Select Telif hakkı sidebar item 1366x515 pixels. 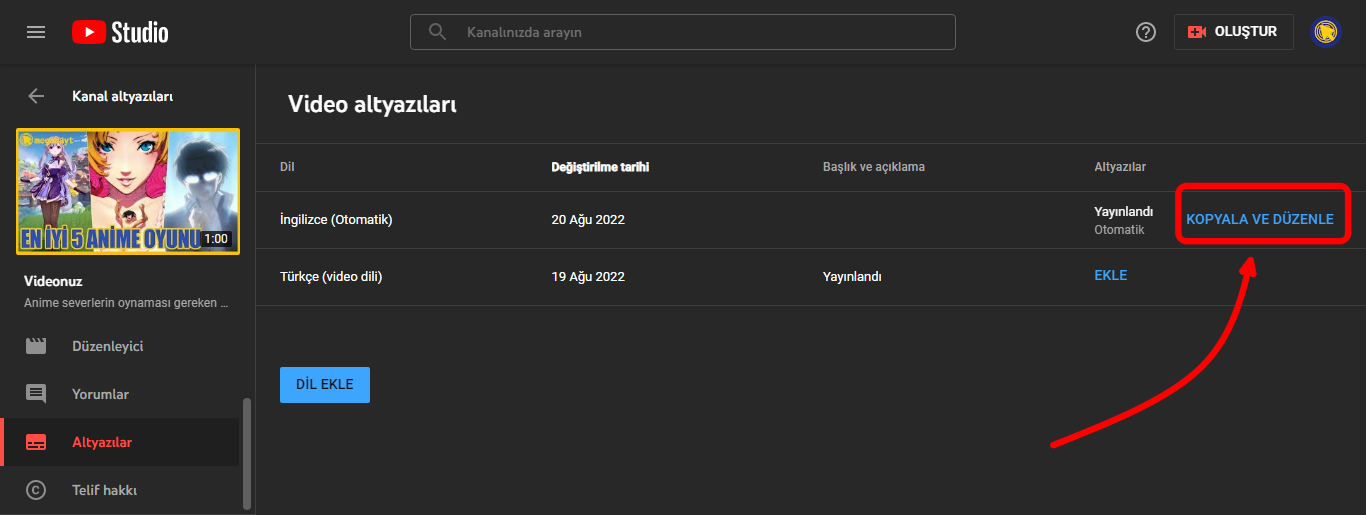pos(104,490)
